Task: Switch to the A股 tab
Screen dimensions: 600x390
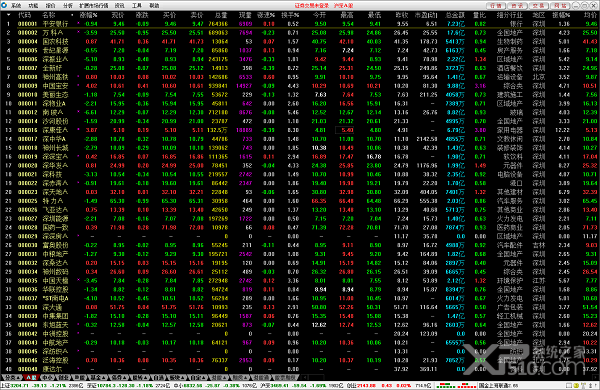Action: 31,377
